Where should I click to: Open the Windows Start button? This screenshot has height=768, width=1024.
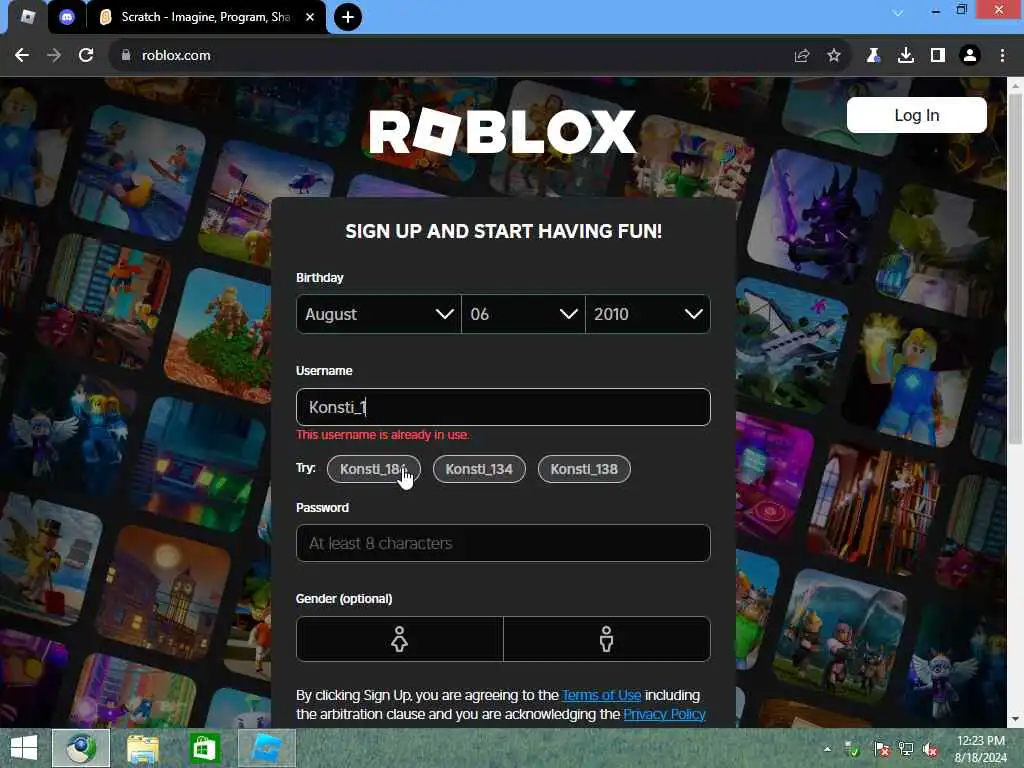tap(24, 748)
